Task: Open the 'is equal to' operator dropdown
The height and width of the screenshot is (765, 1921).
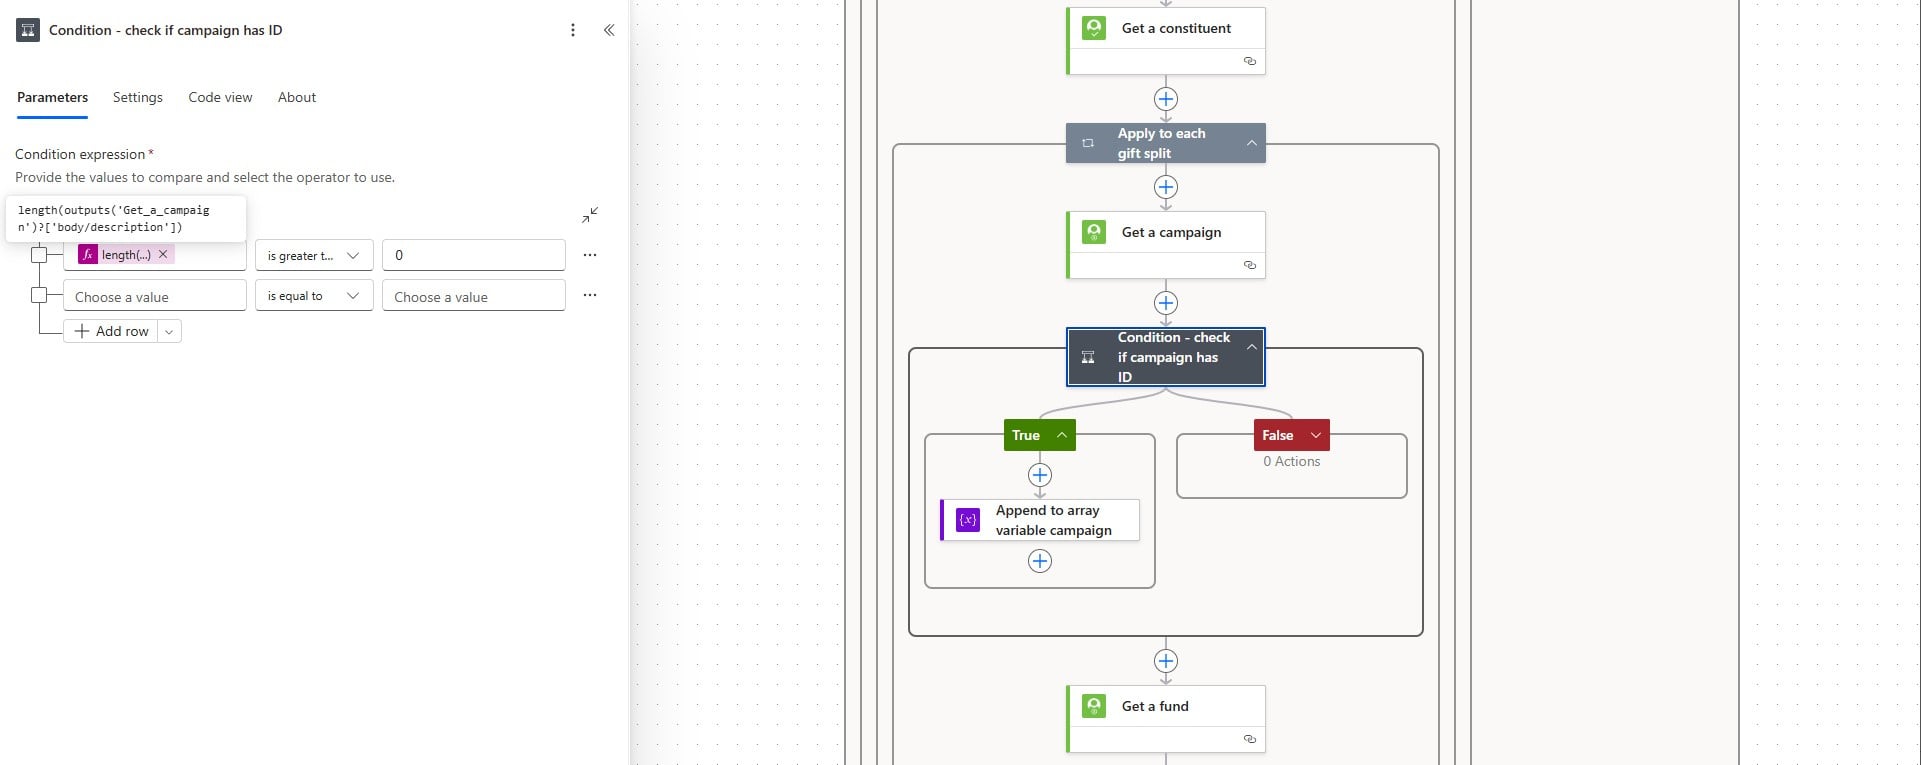Action: tap(314, 295)
